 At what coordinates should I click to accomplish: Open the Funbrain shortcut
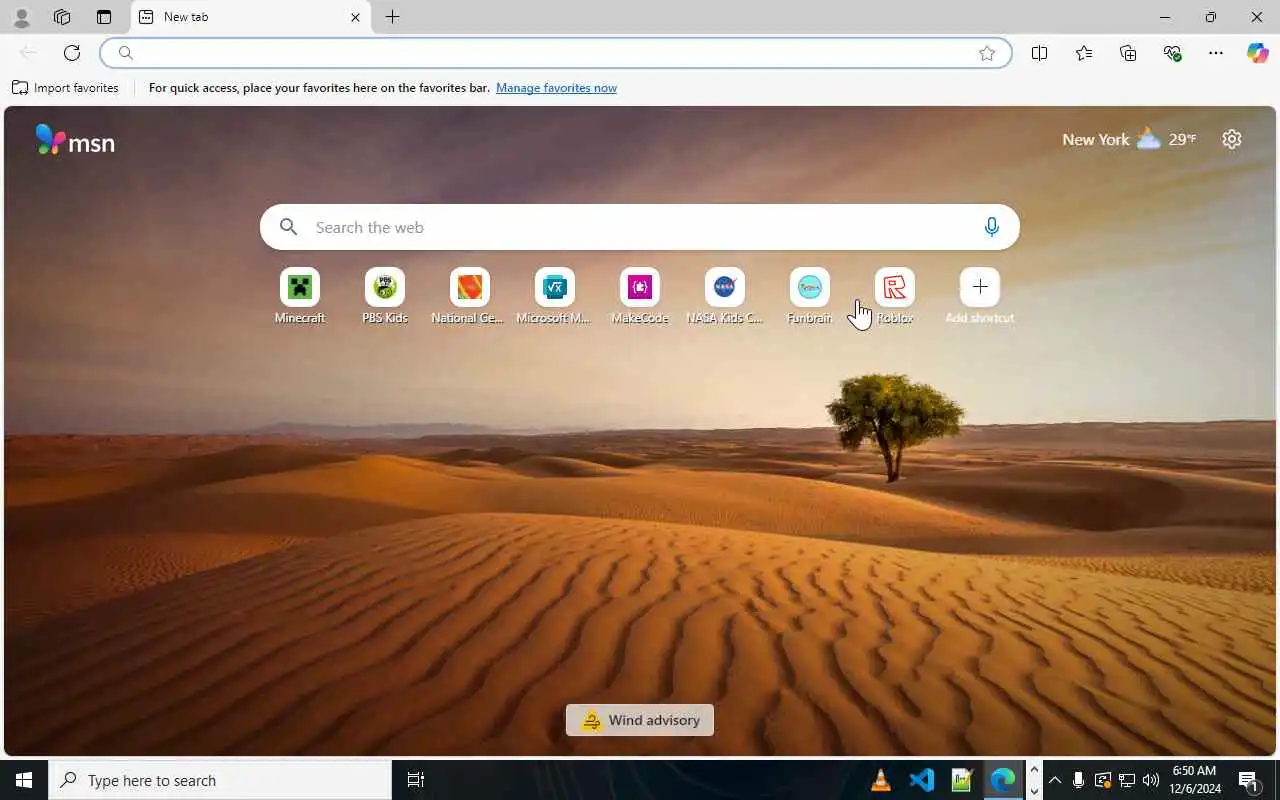[x=810, y=297]
